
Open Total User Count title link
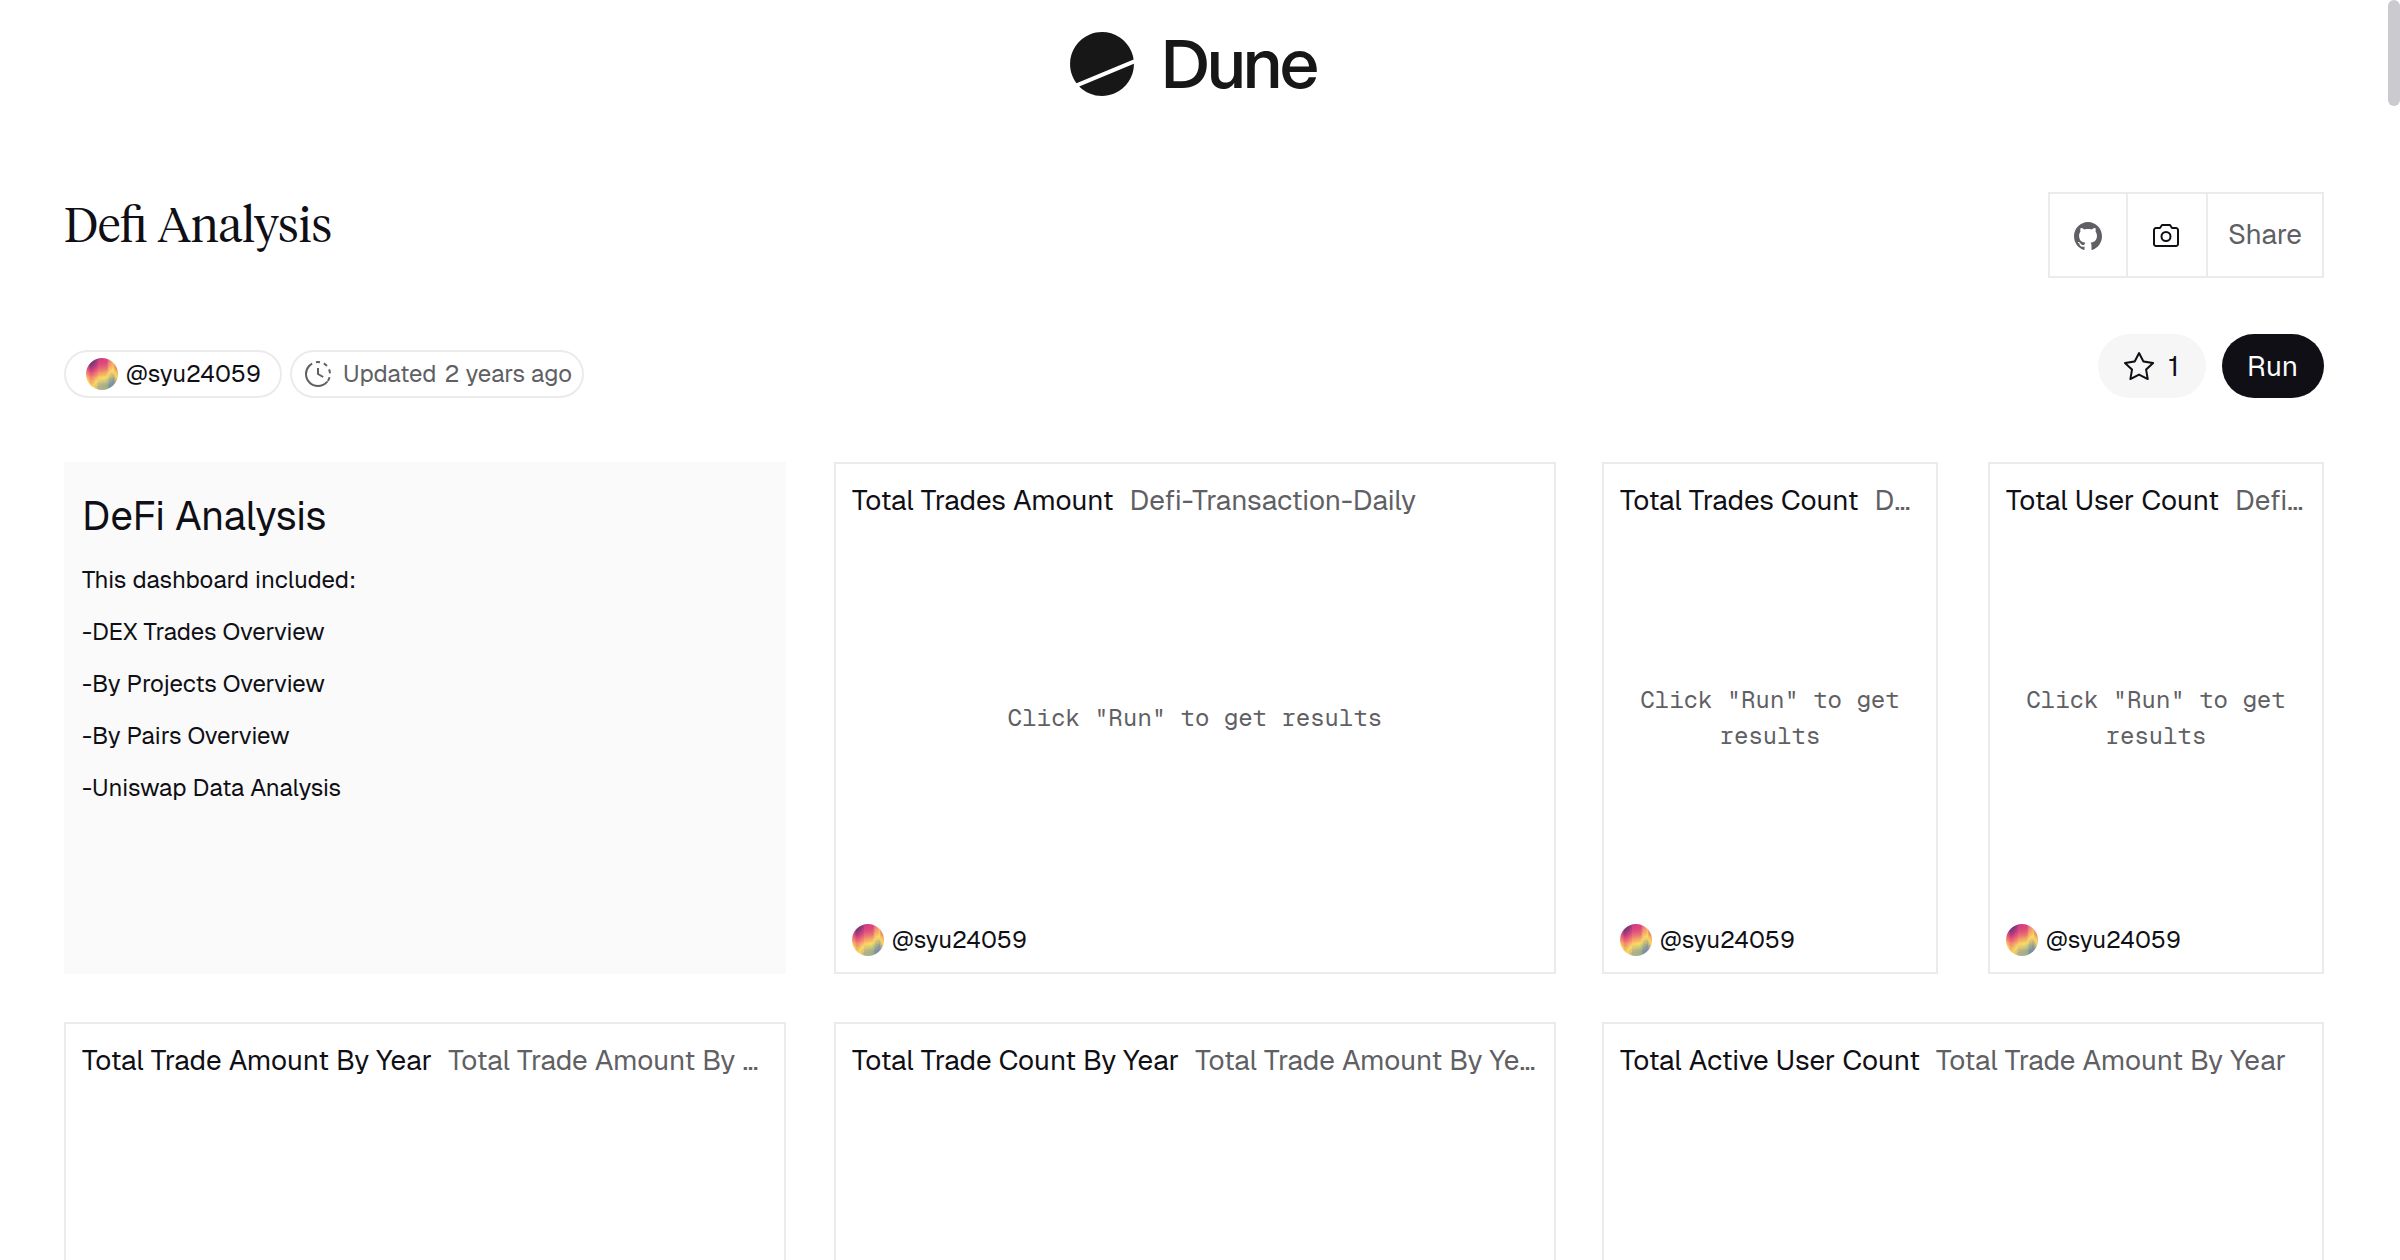pos(2111,501)
